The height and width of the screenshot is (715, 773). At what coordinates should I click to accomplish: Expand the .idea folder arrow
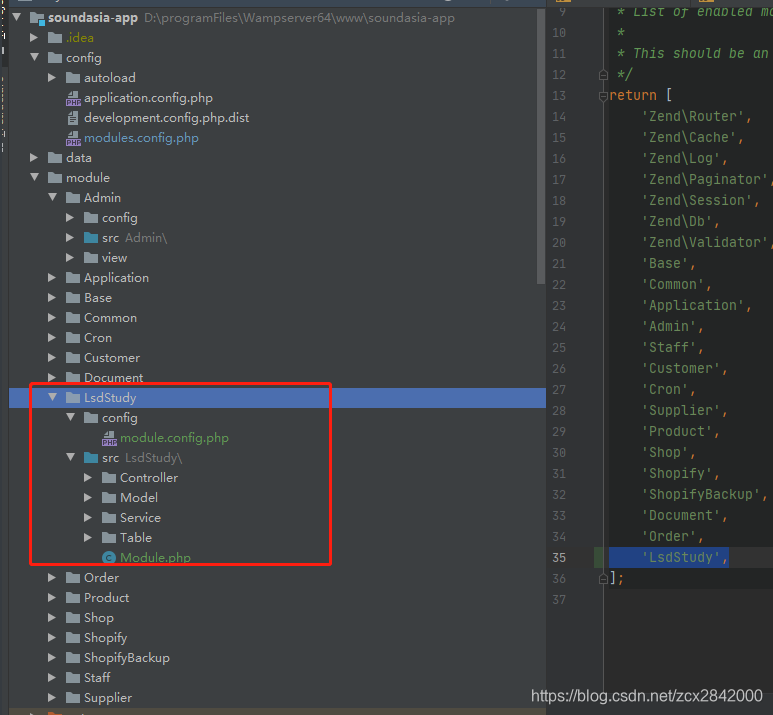tap(34, 37)
